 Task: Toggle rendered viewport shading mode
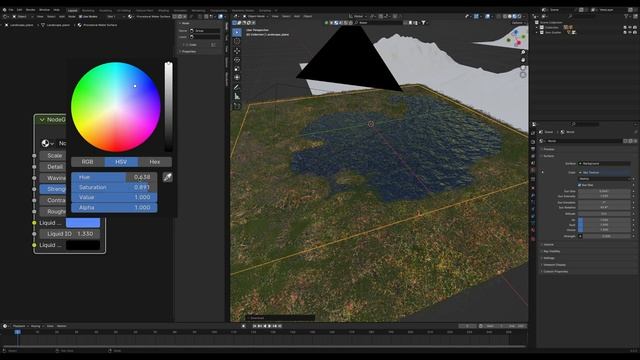(x=519, y=16)
